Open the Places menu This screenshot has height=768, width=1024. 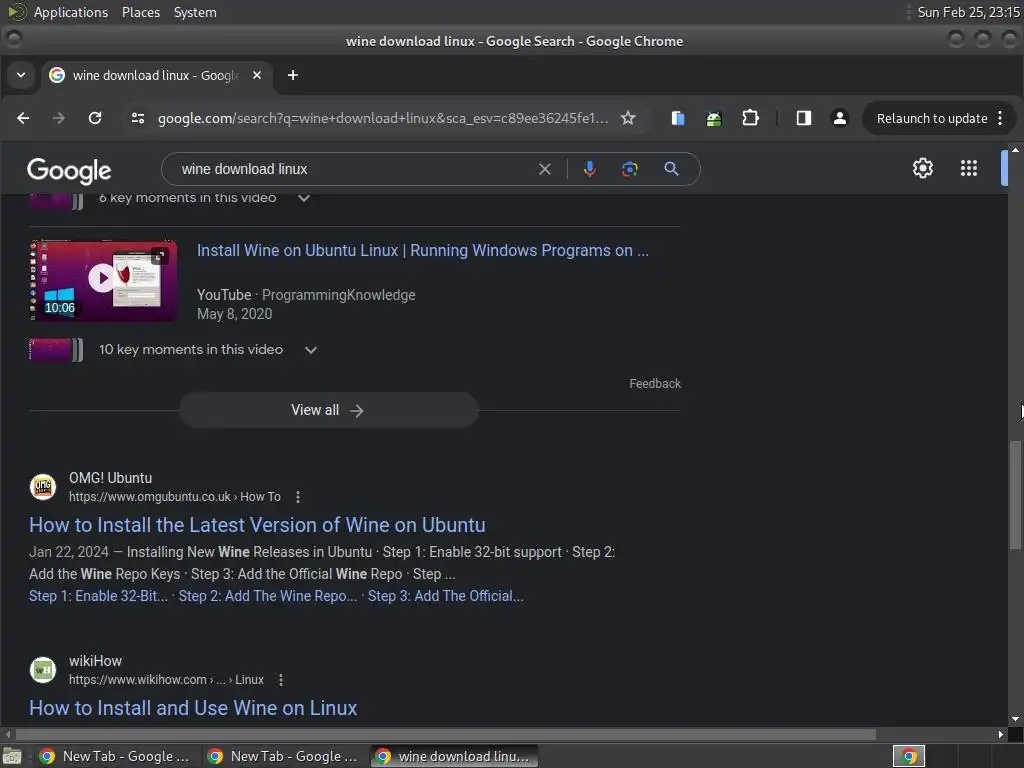(141, 12)
